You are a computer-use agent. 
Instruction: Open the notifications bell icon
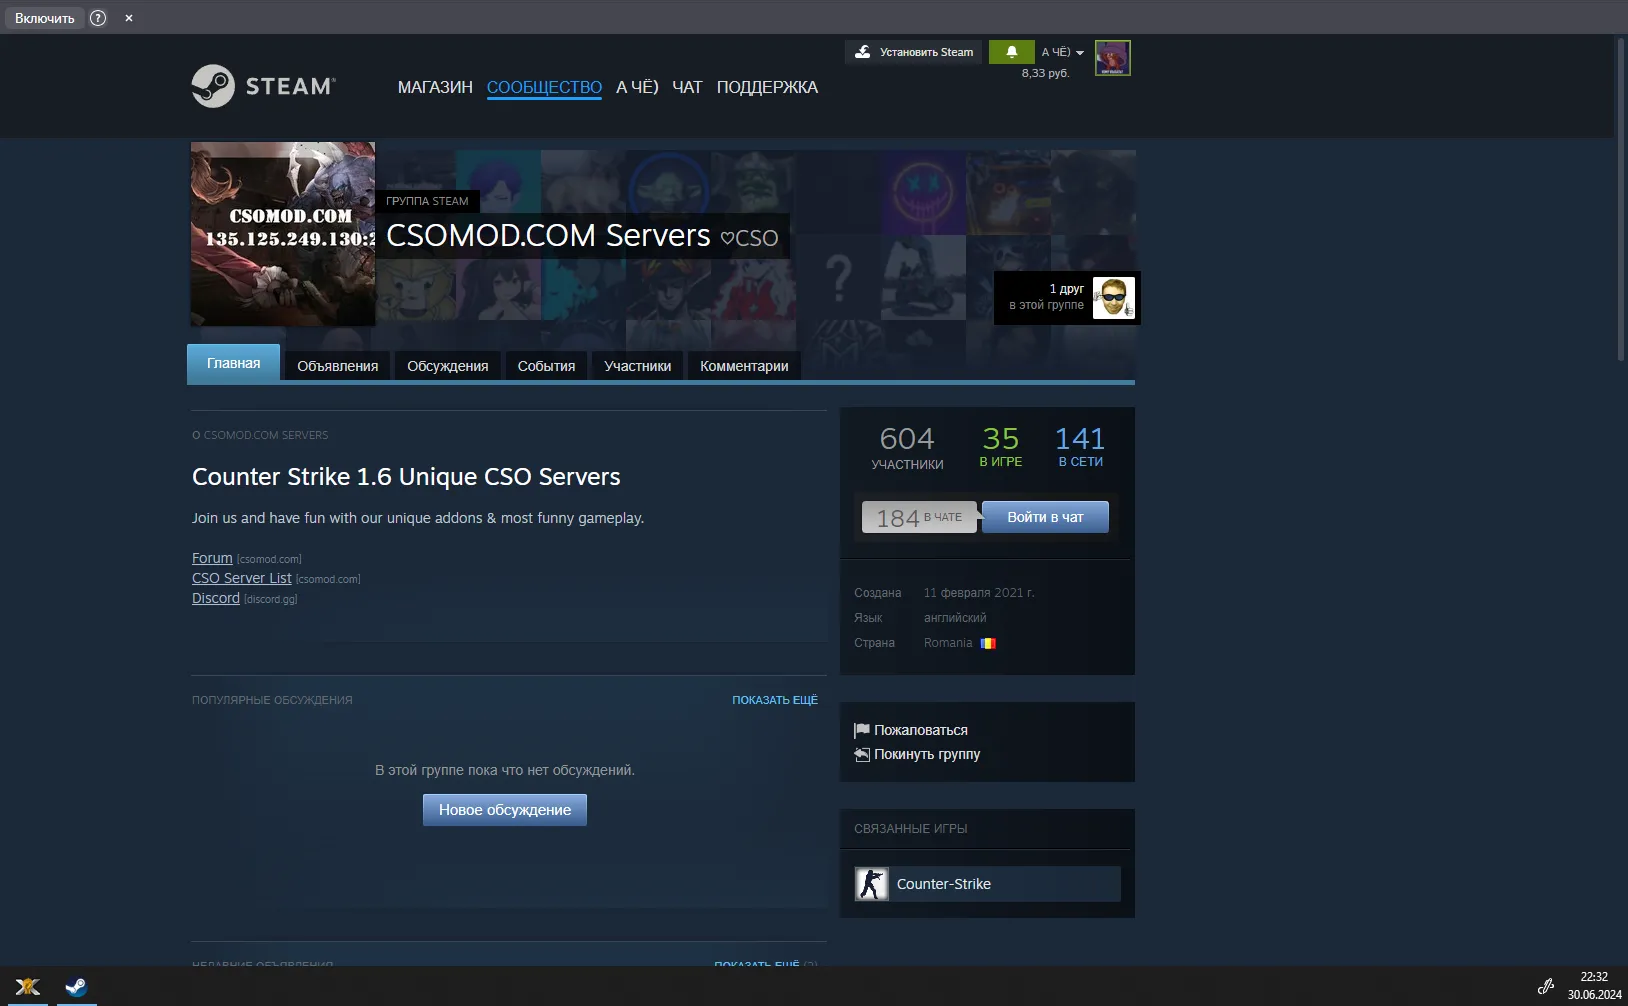[1011, 52]
